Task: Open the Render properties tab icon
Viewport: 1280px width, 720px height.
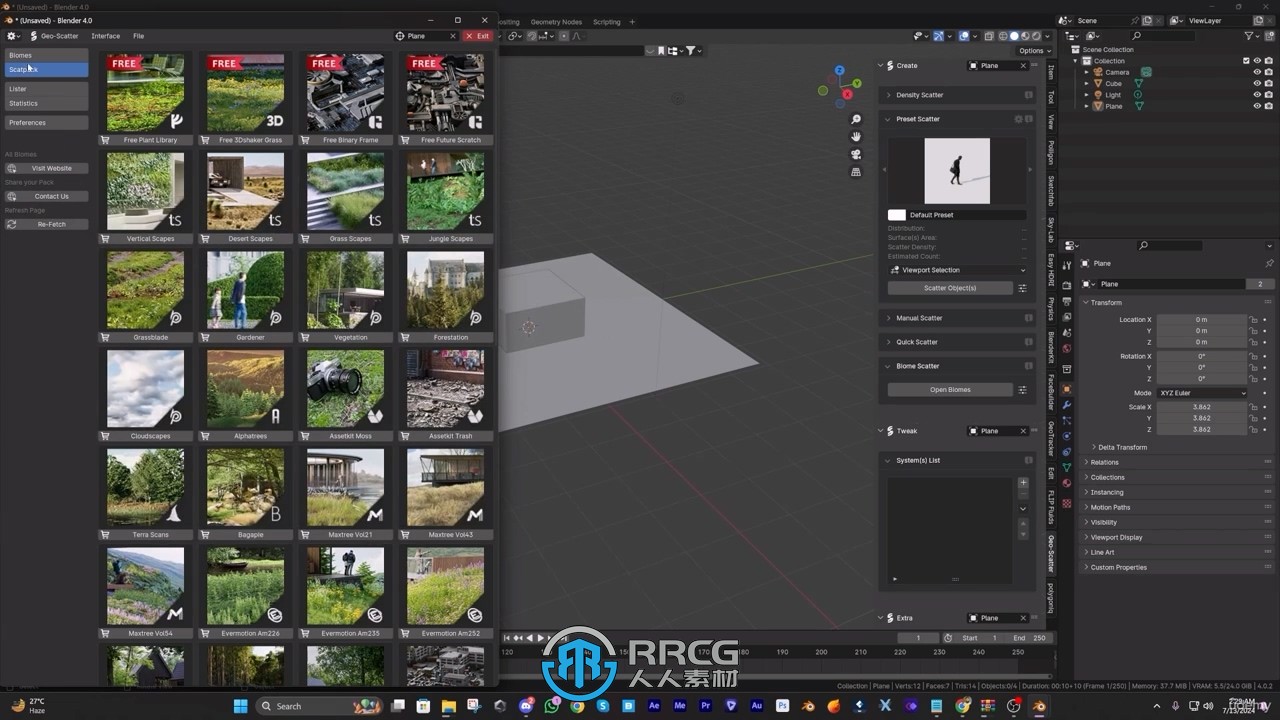Action: click(1067, 284)
